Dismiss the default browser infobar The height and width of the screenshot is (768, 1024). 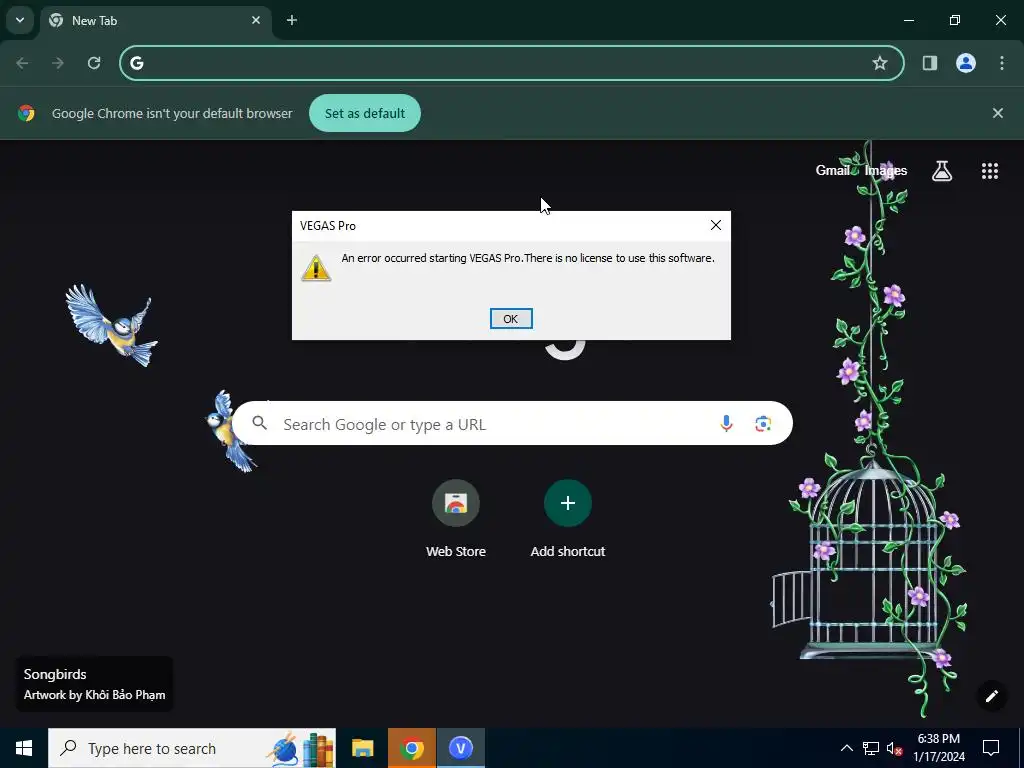[997, 113]
